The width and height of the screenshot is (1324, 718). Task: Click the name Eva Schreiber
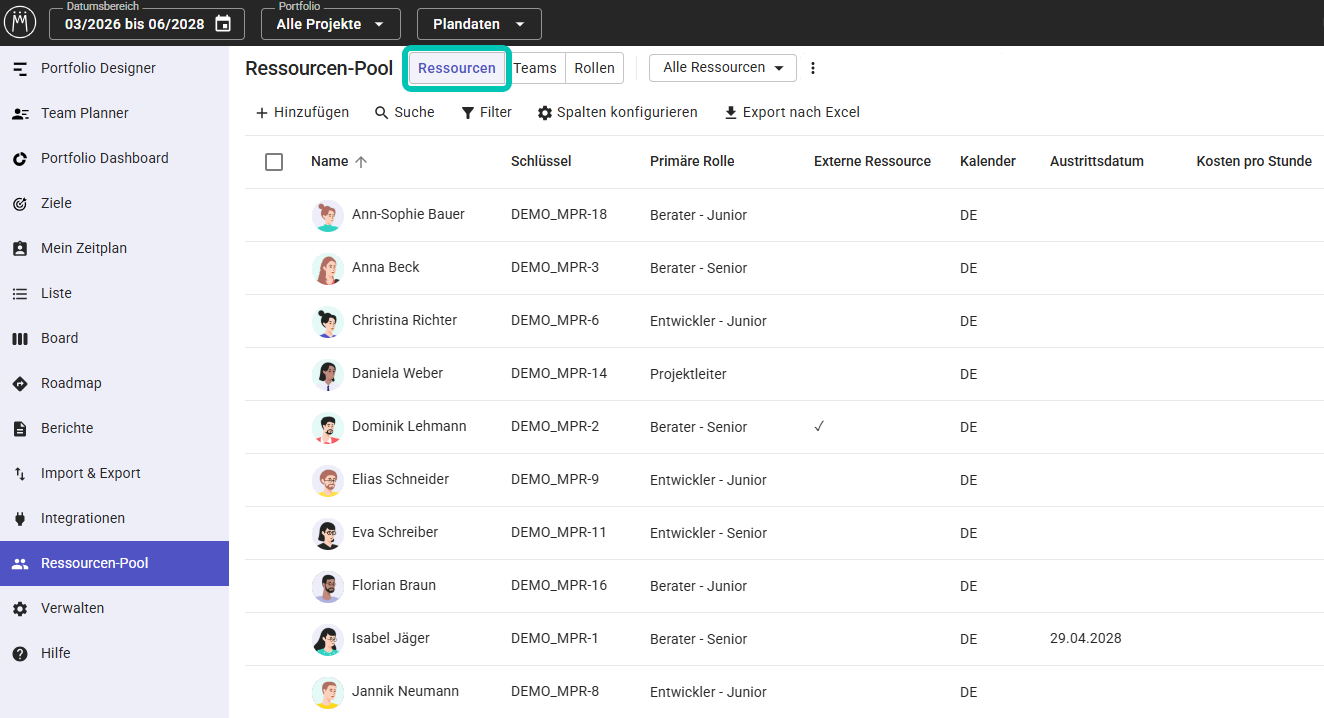pyautogui.click(x=395, y=533)
